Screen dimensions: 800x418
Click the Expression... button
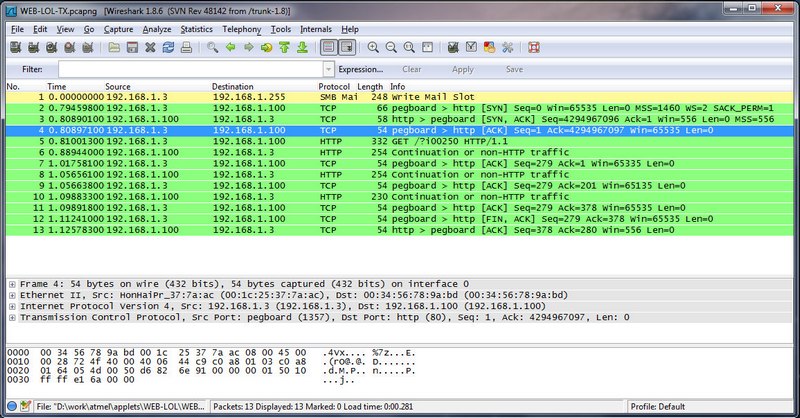361,70
